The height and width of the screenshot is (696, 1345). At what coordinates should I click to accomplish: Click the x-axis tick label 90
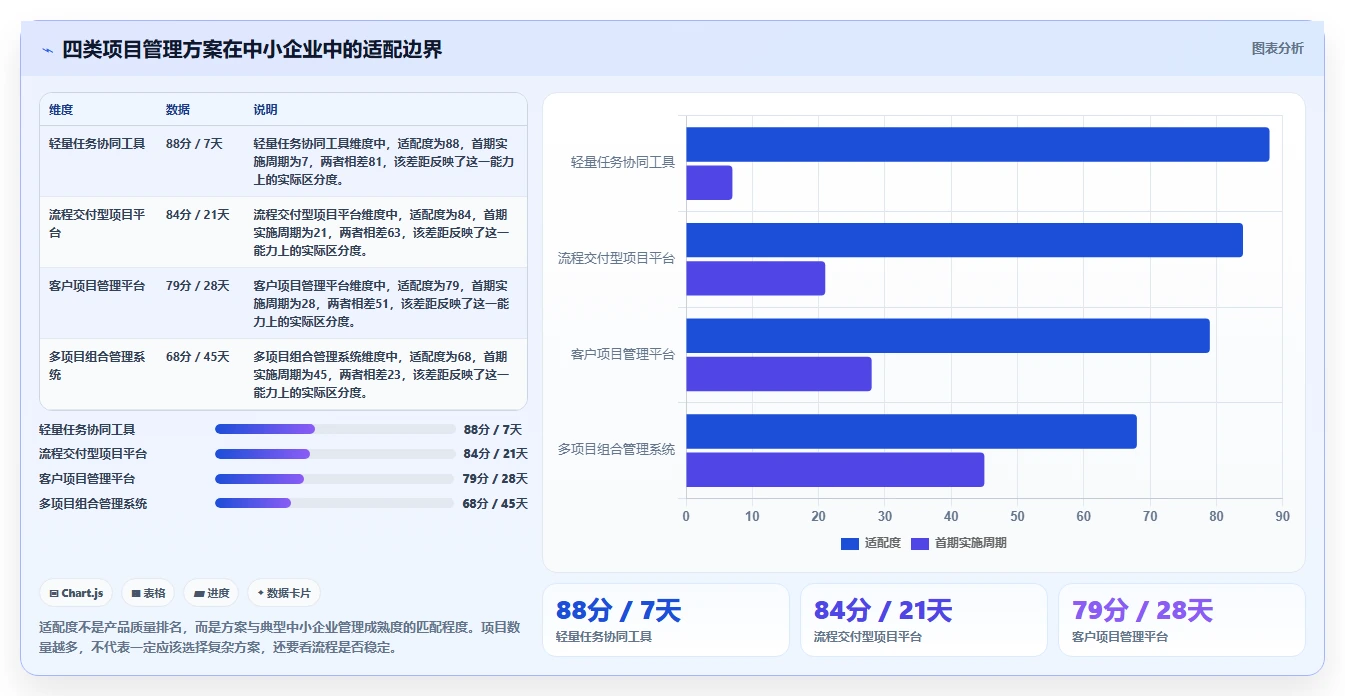pyautogui.click(x=1282, y=517)
